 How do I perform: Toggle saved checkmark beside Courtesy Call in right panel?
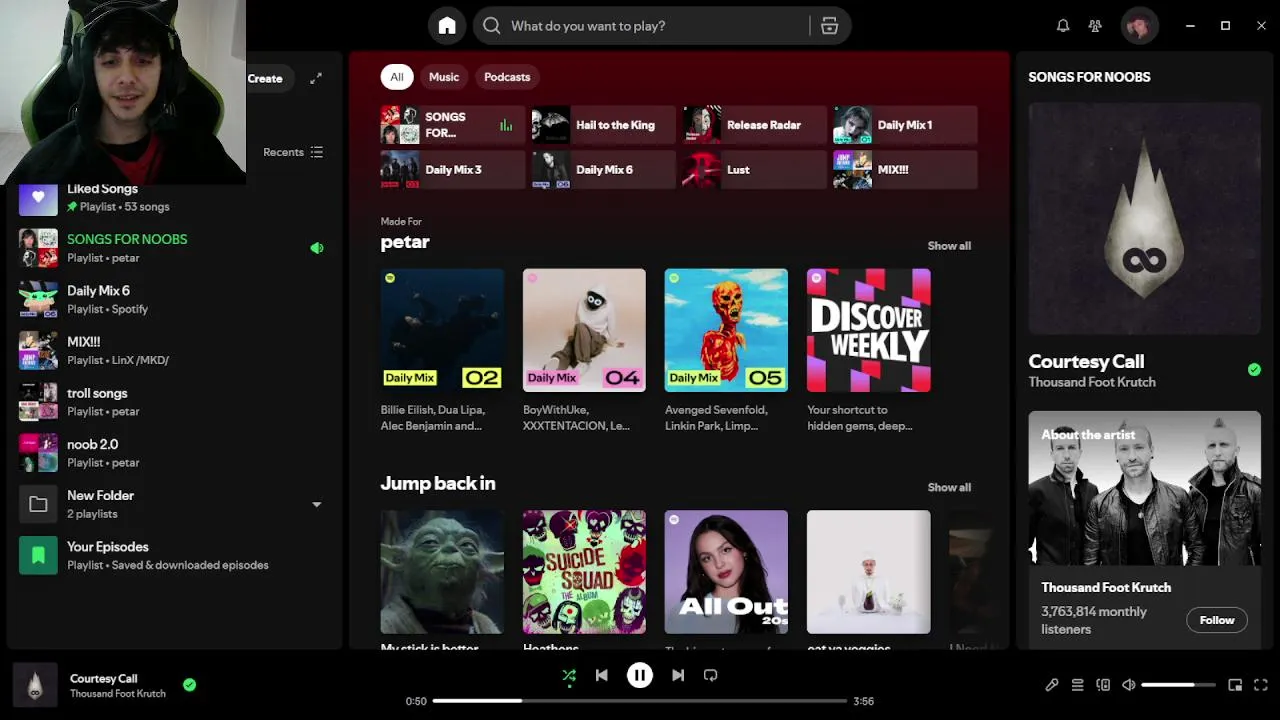click(1254, 370)
